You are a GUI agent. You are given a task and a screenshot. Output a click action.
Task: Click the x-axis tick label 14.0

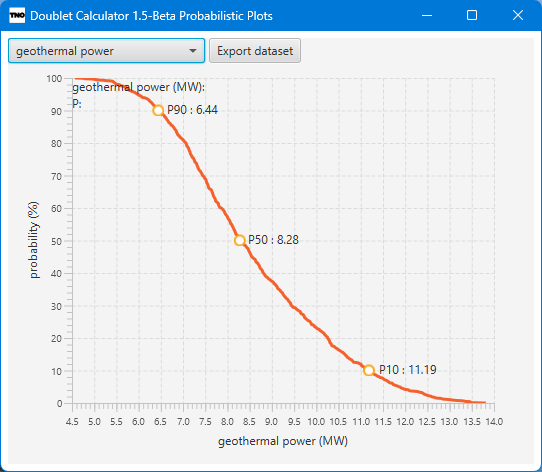tap(494, 422)
